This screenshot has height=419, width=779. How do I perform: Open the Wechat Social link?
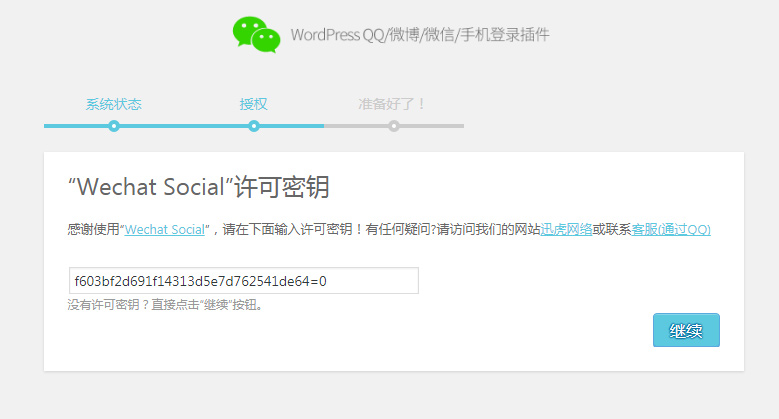[164, 230]
